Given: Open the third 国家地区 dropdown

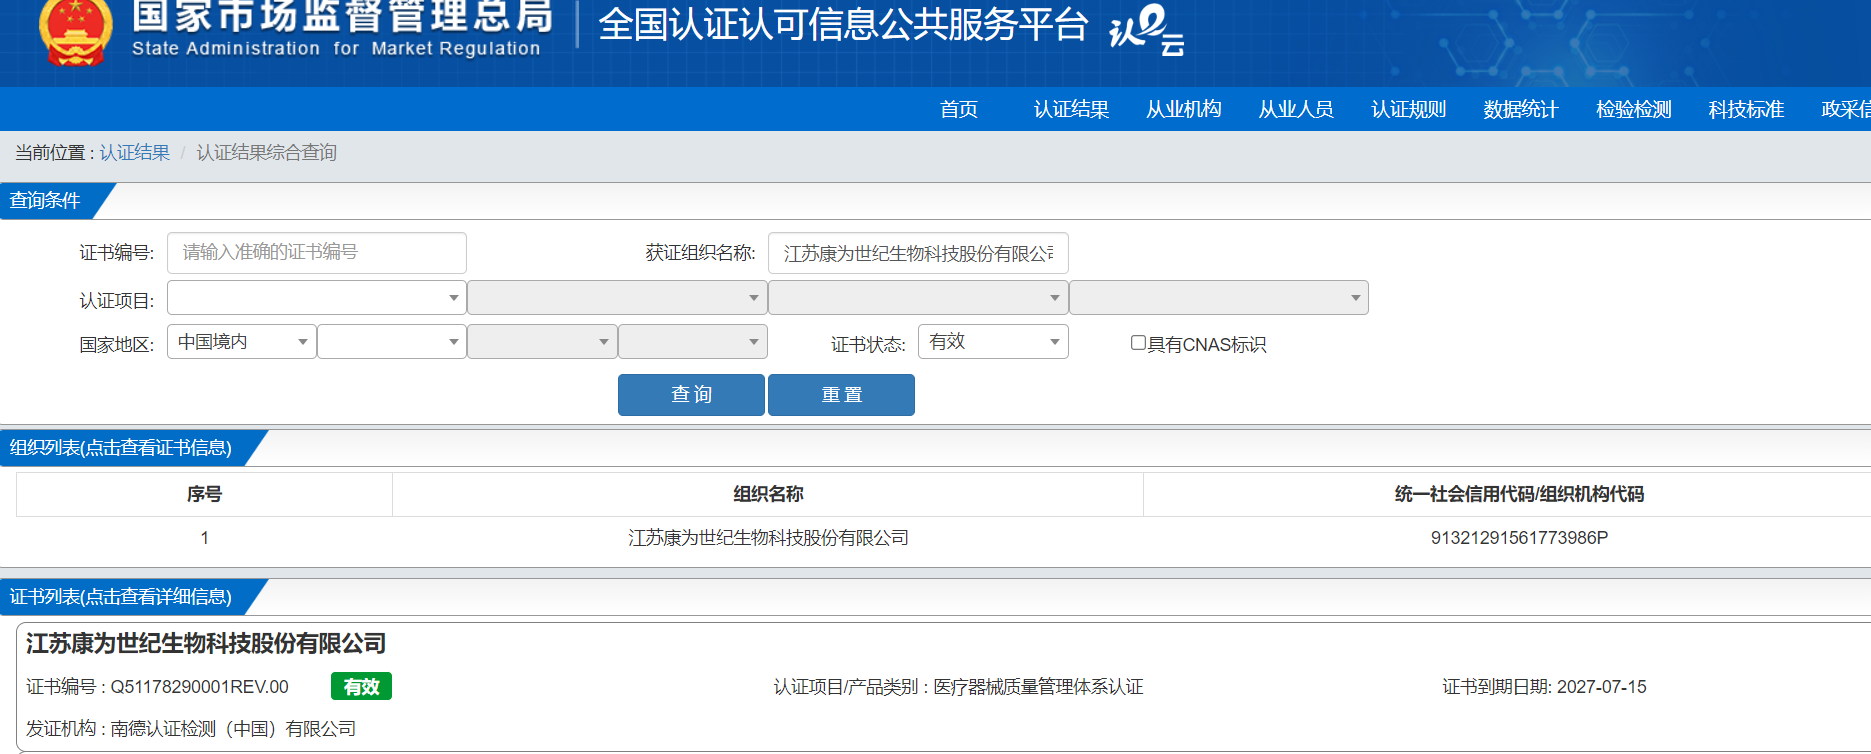Looking at the screenshot, I should click(542, 342).
